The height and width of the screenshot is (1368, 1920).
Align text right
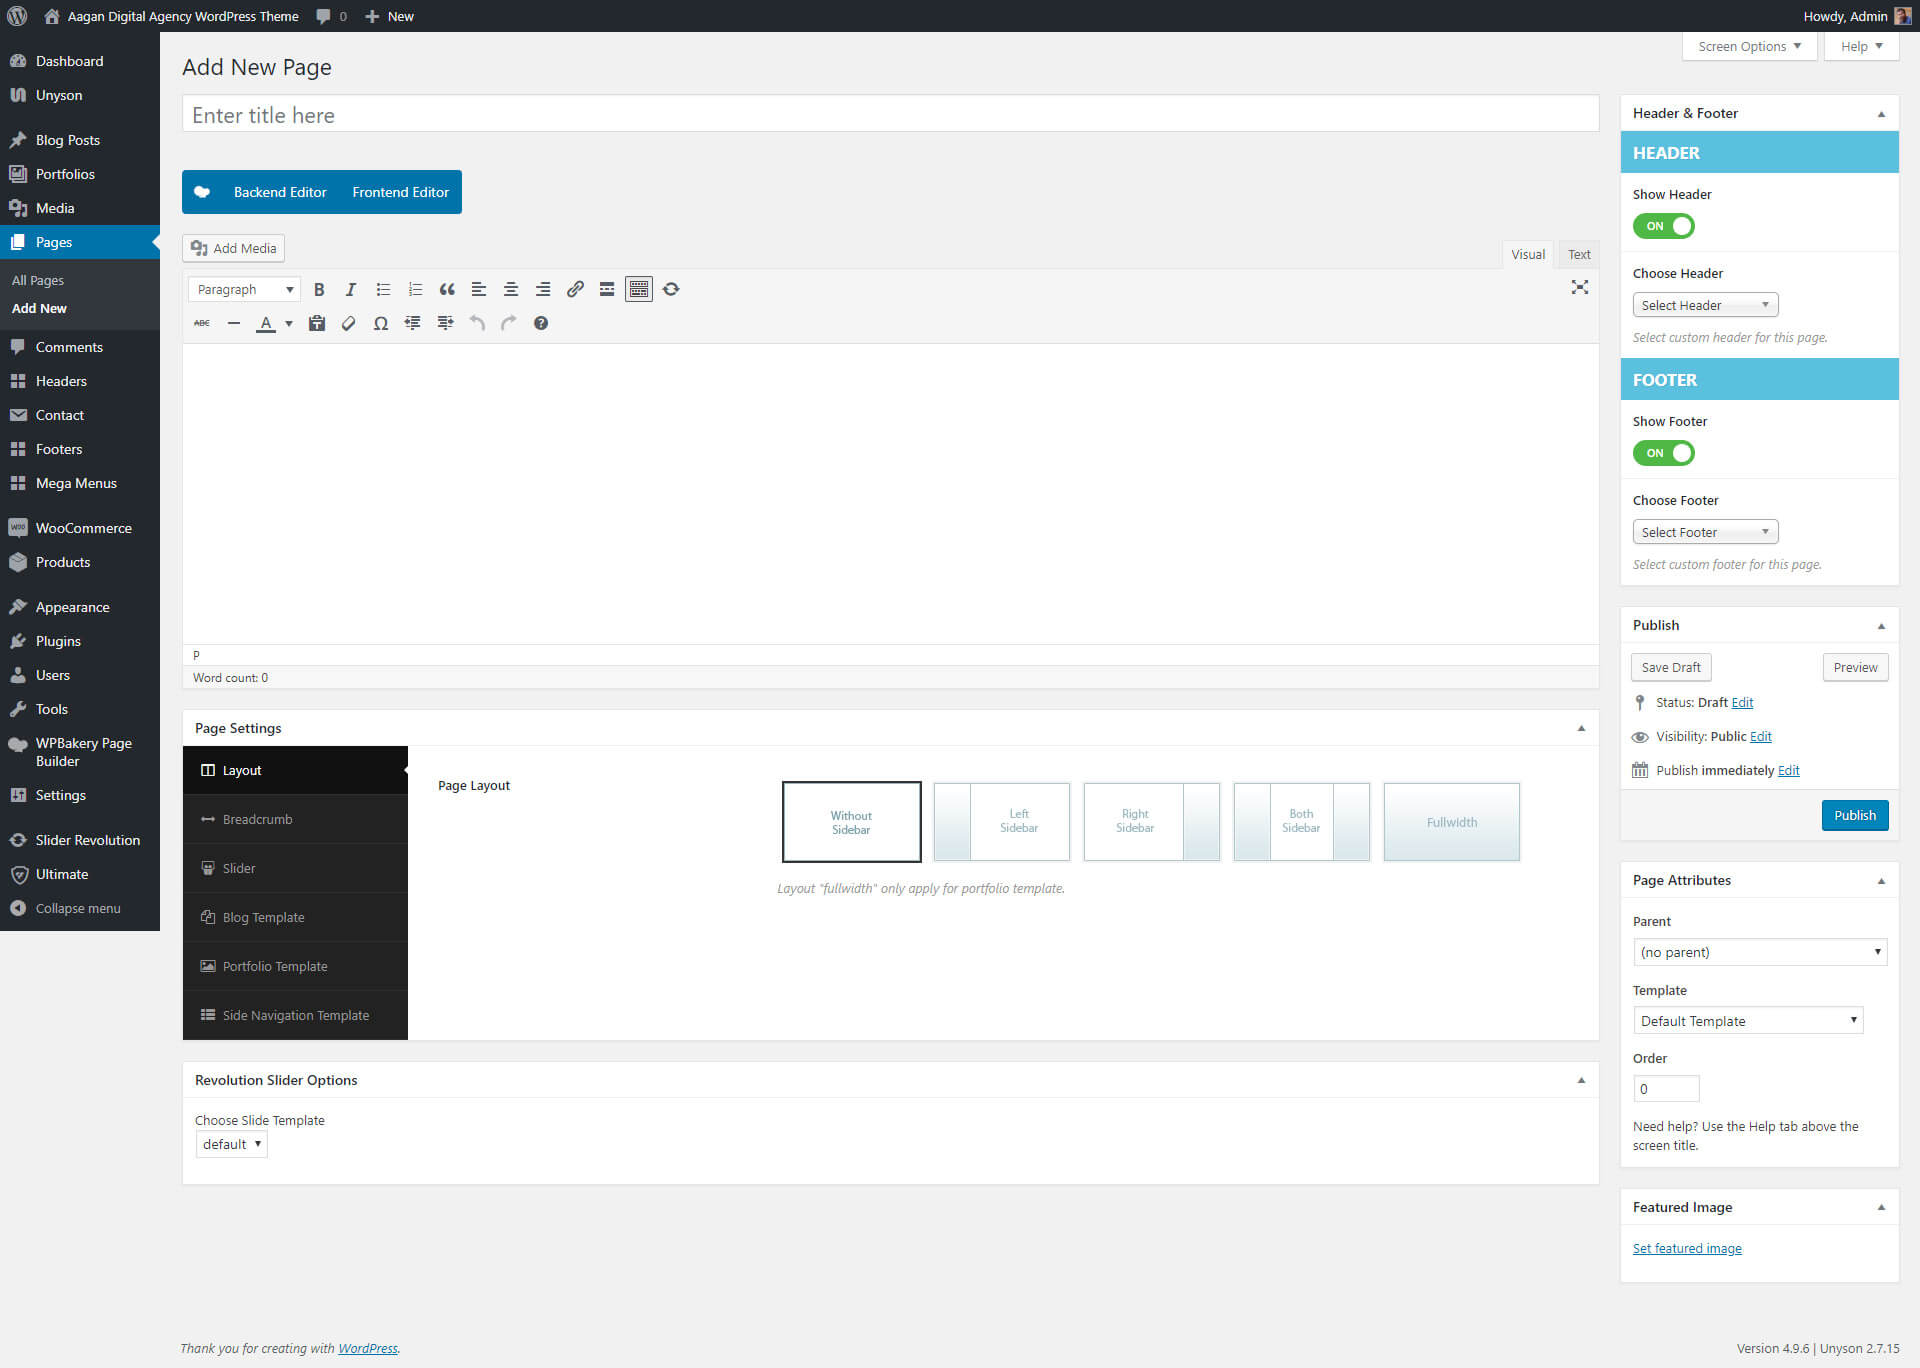click(543, 289)
